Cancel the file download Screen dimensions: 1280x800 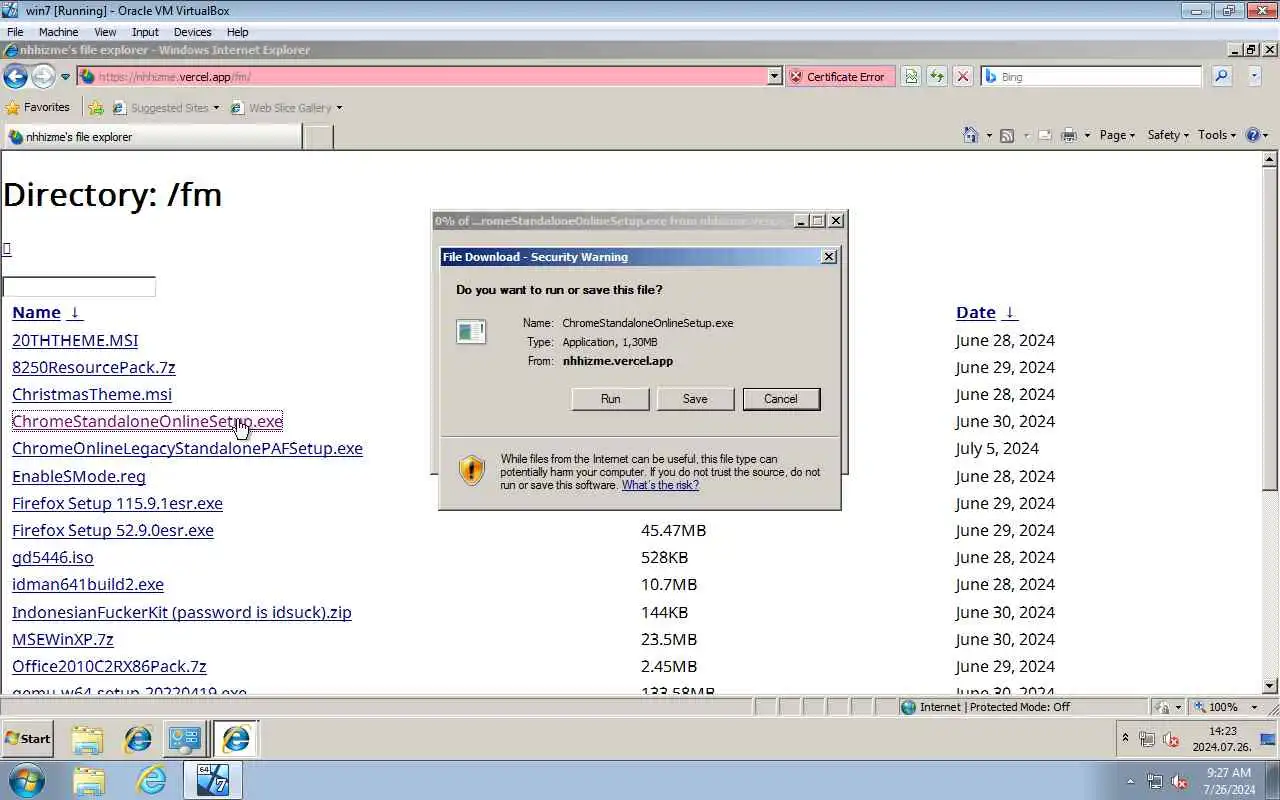coord(781,399)
